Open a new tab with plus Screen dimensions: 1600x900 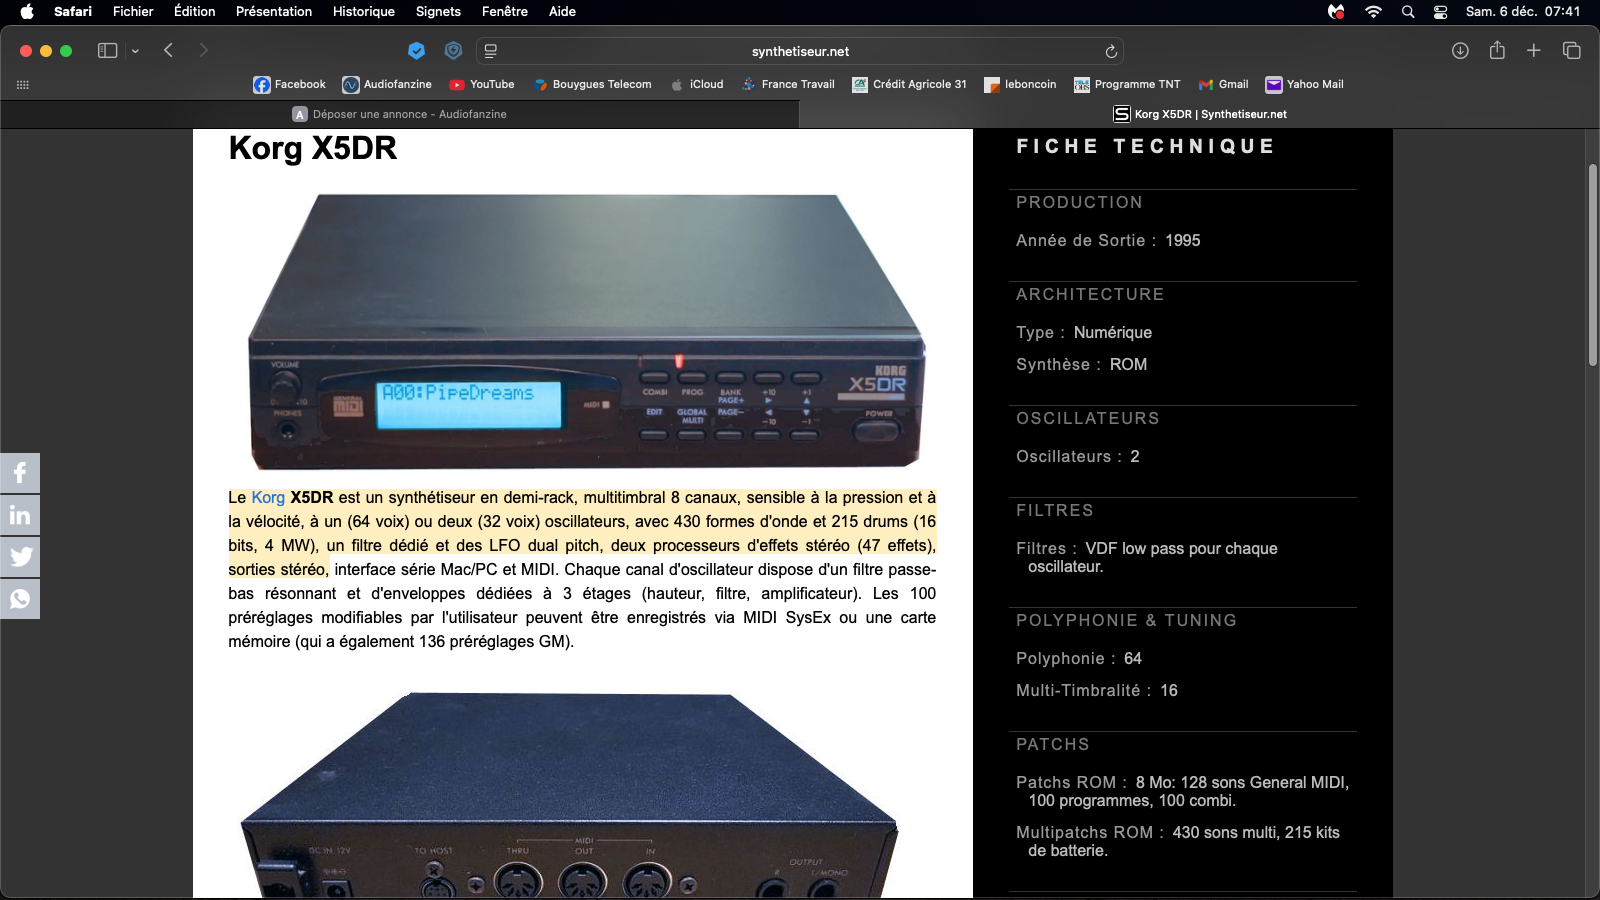click(1534, 51)
